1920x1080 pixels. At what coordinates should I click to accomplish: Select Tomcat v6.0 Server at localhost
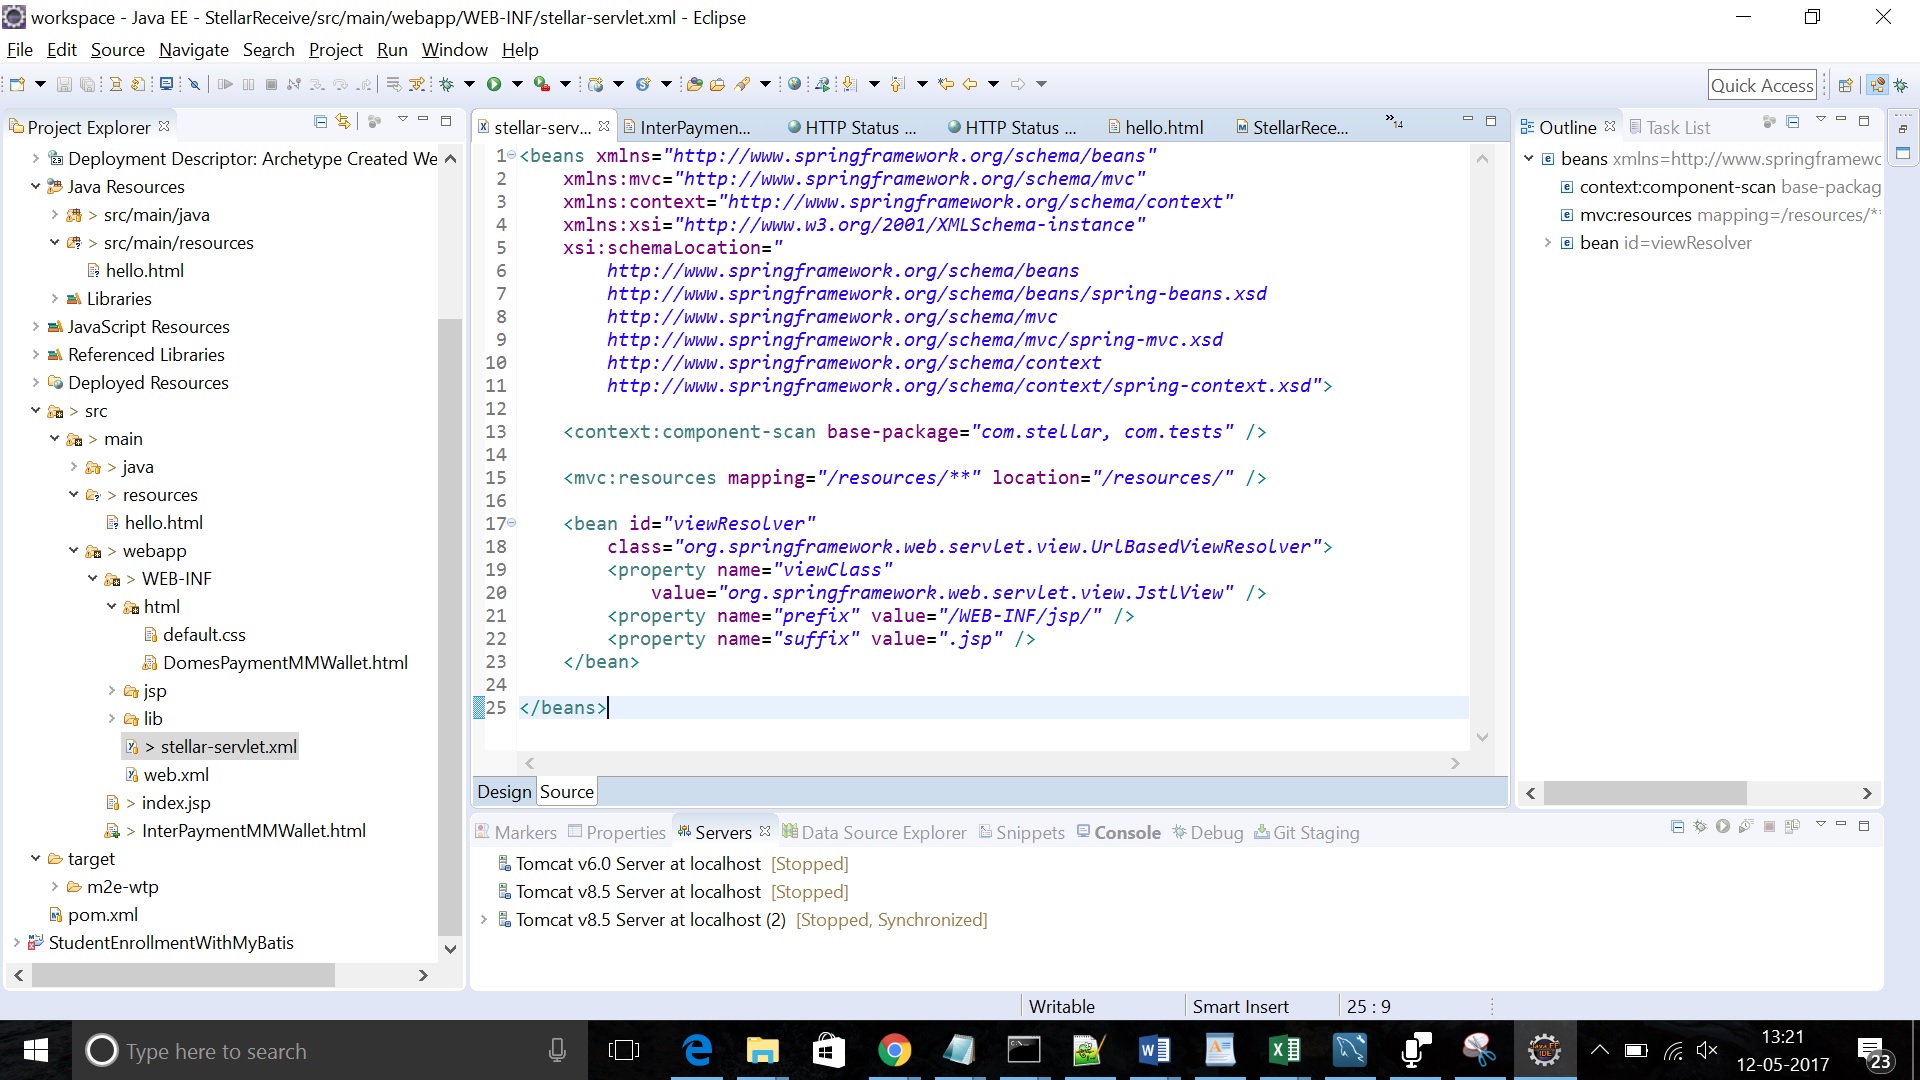point(637,864)
